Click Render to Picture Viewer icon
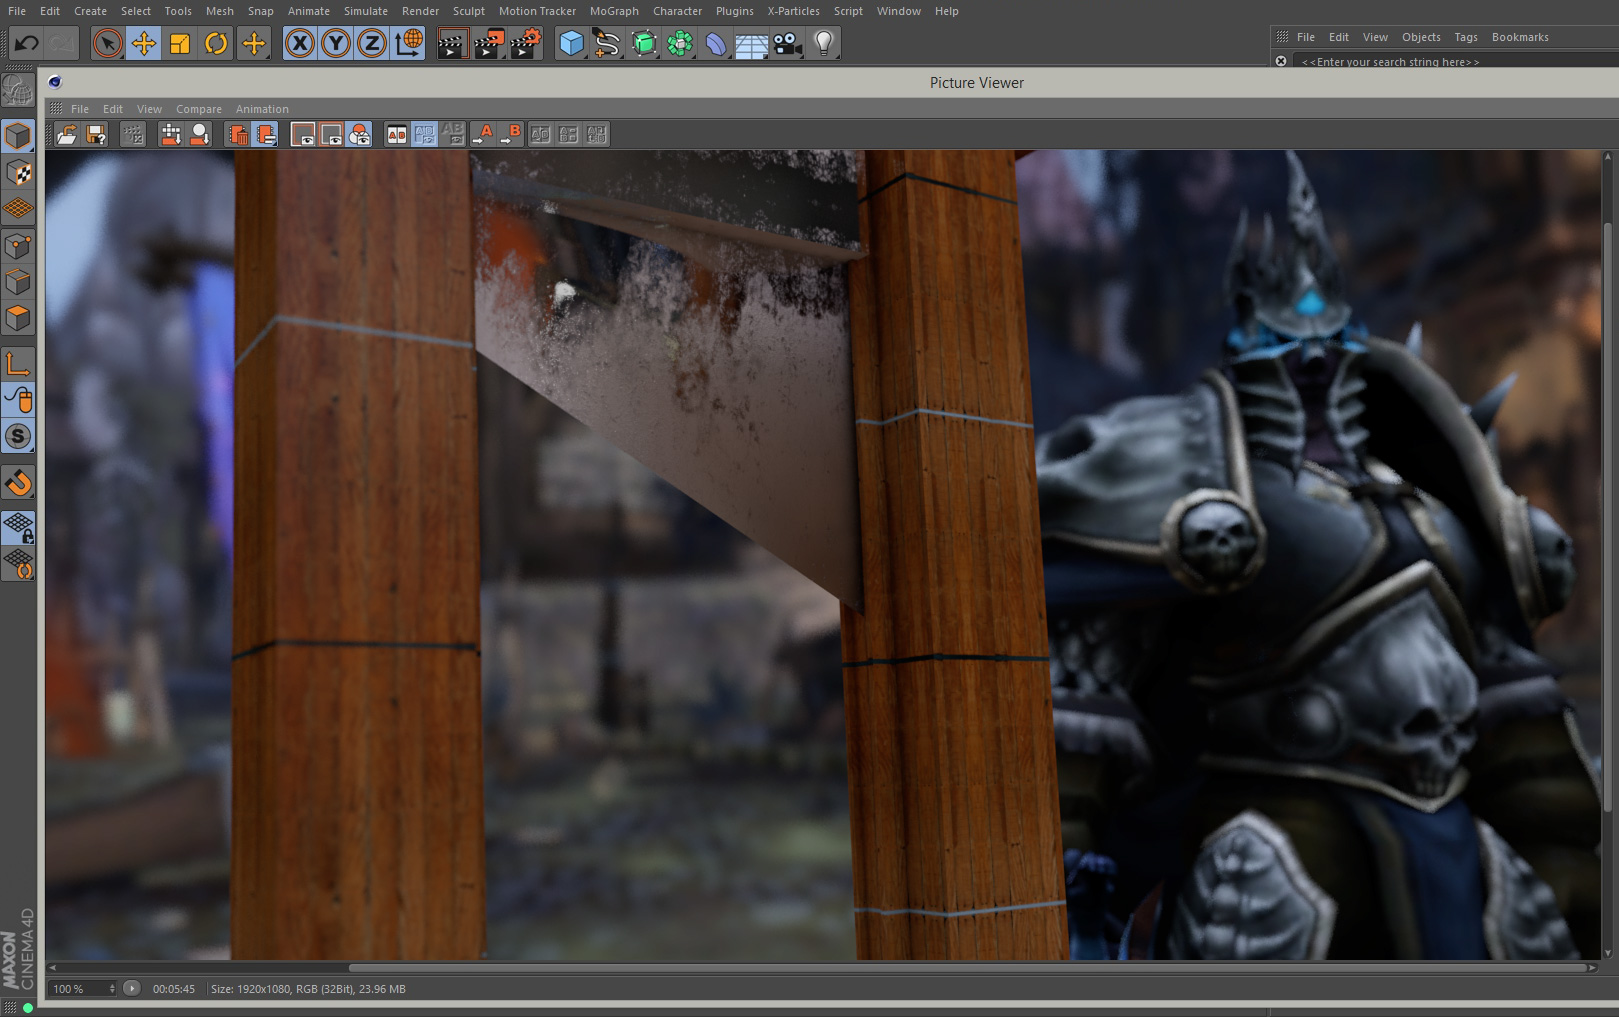Image resolution: width=1619 pixels, height=1017 pixels. [x=489, y=43]
